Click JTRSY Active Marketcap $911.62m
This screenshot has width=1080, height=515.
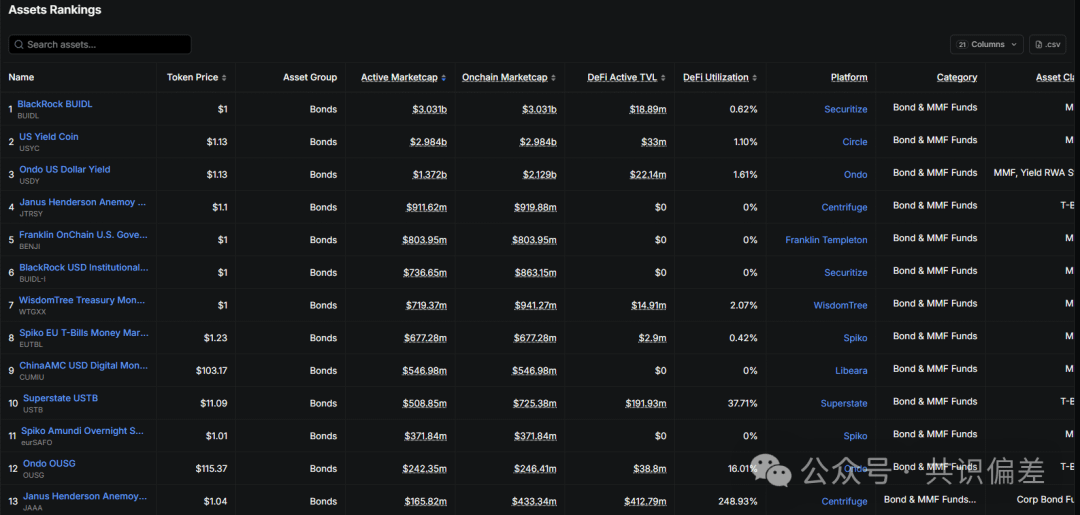[425, 207]
